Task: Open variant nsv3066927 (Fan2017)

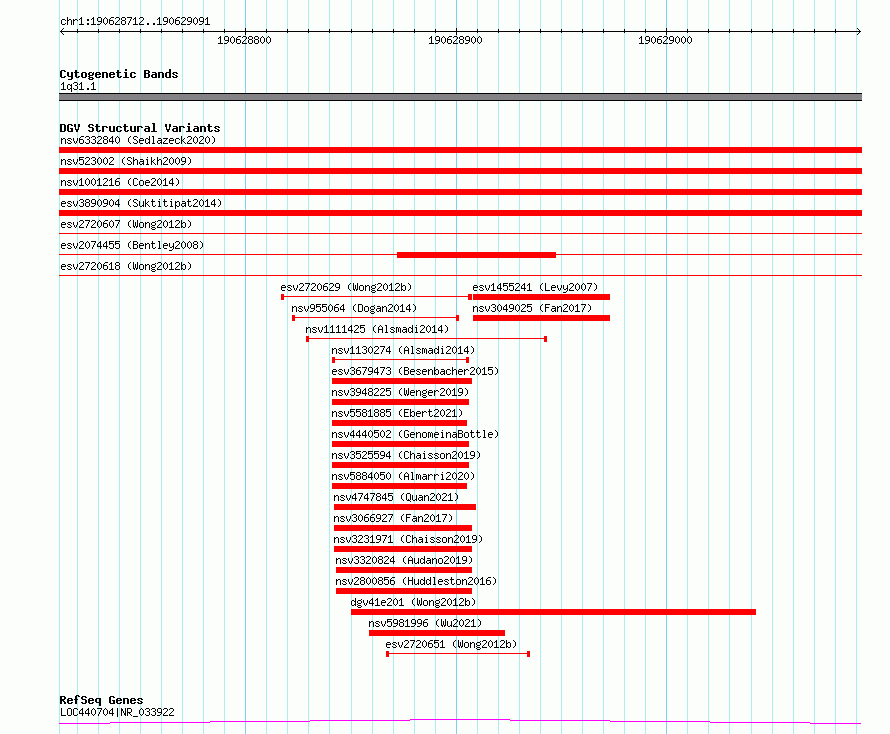Action: pos(393,518)
